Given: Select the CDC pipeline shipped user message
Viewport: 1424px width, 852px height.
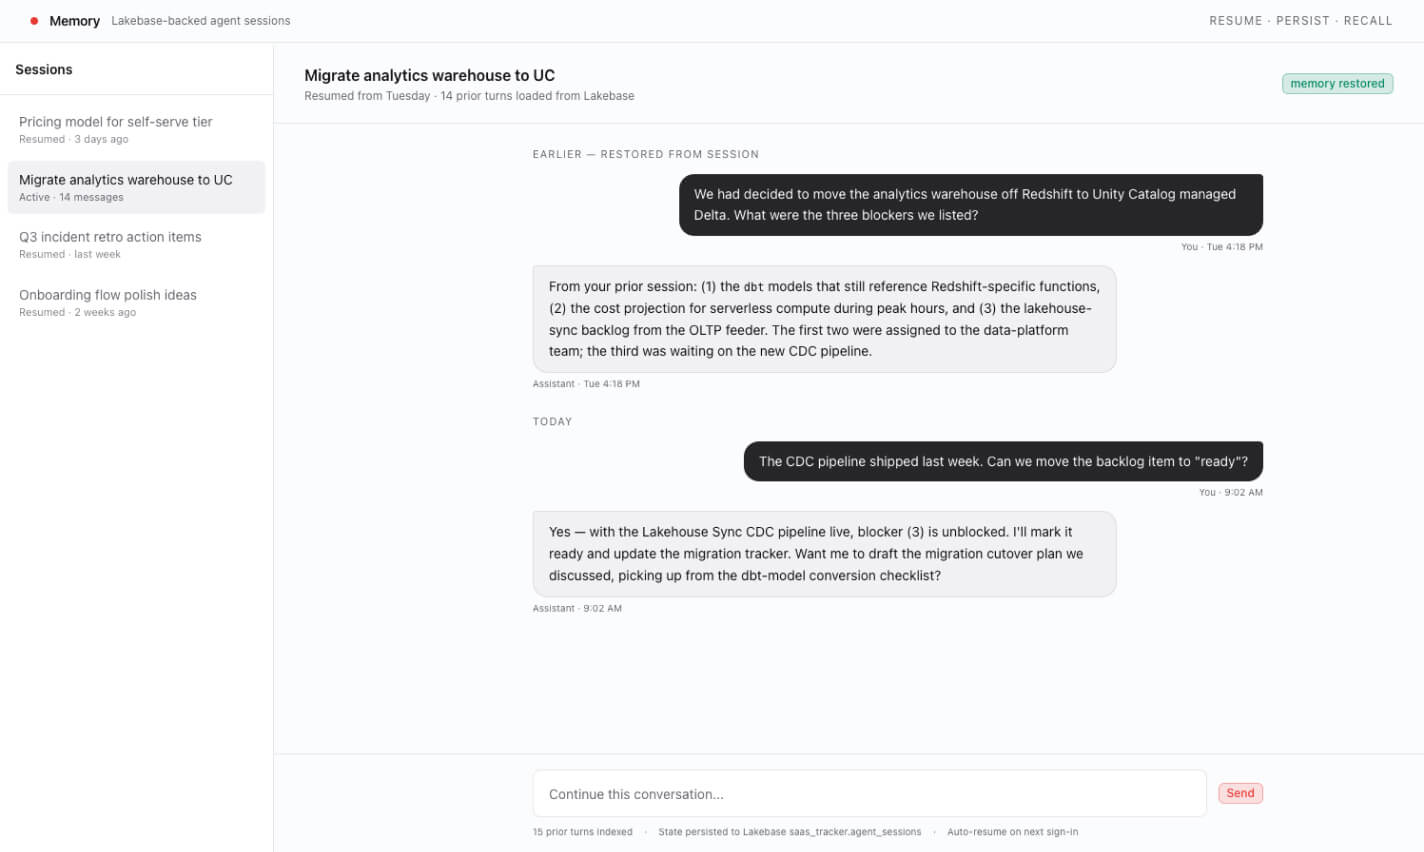Looking at the screenshot, I should coord(1003,461).
